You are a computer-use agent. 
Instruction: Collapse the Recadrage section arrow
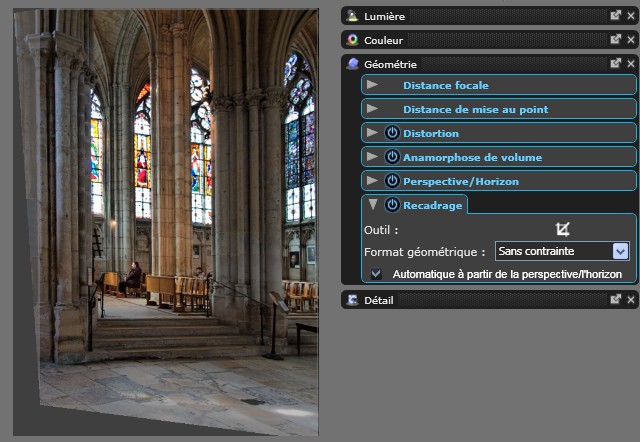click(x=373, y=204)
